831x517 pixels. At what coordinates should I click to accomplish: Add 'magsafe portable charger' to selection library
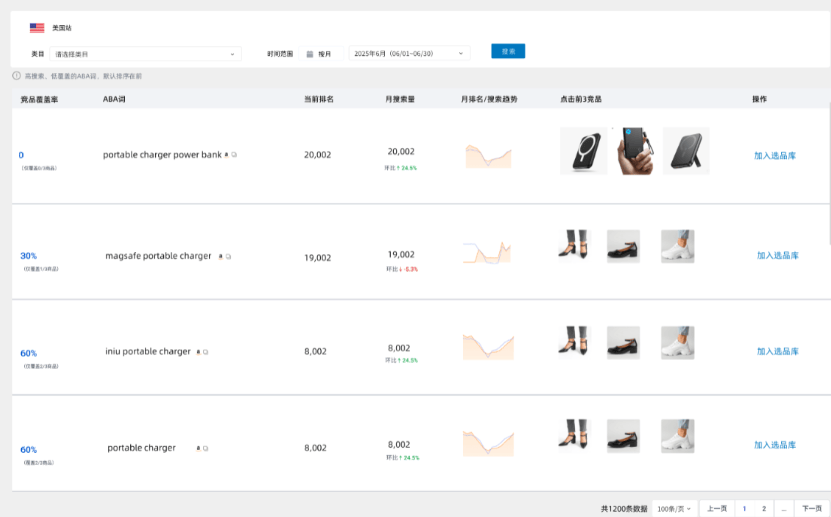[x=777, y=256]
